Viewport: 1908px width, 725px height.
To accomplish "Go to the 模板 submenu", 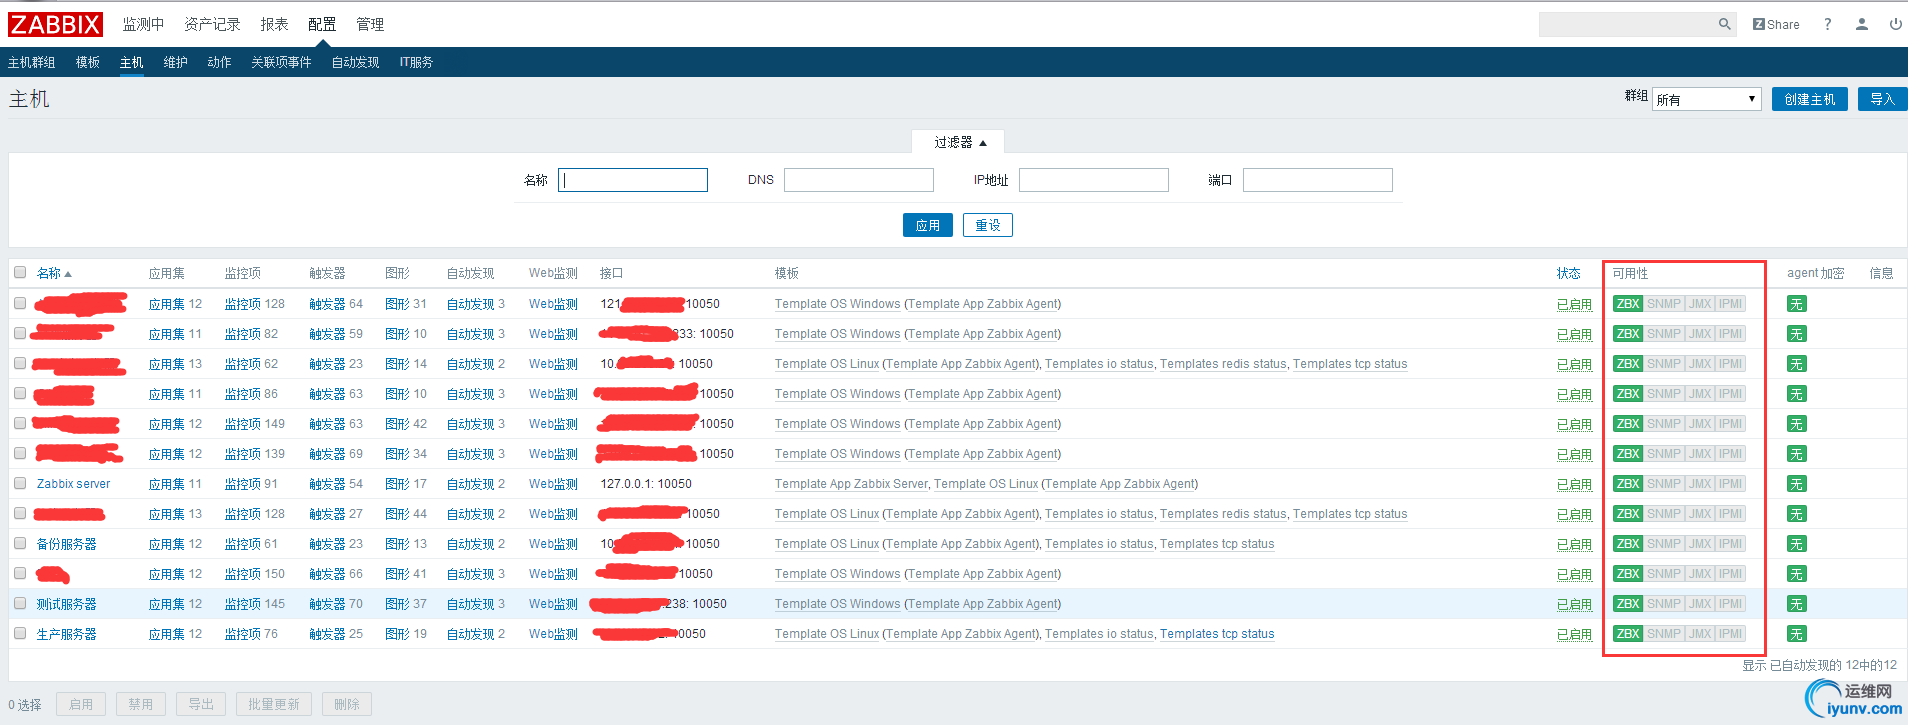I will pos(88,62).
